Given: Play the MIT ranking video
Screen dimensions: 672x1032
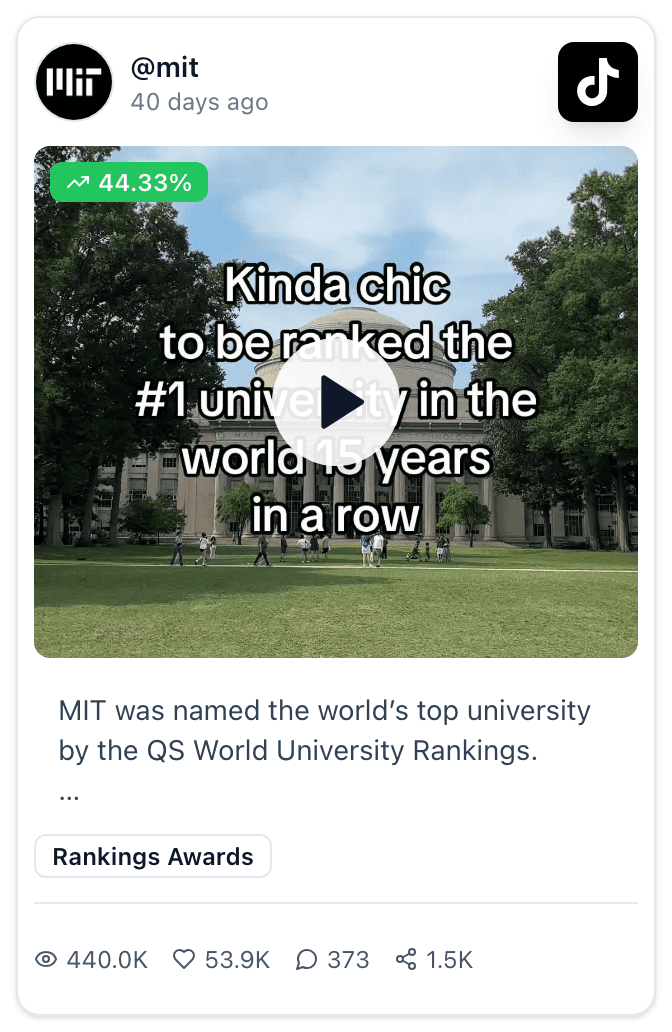Looking at the screenshot, I should (x=336, y=401).
